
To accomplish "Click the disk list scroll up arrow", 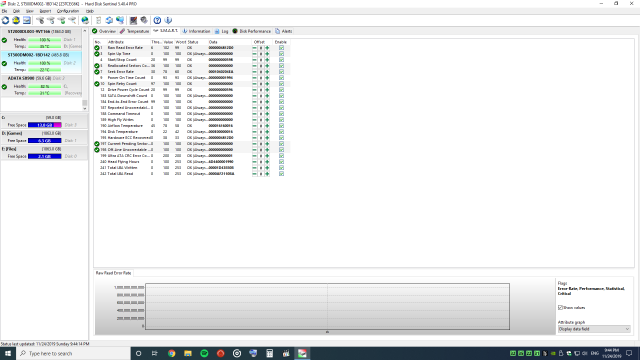I will (84, 31).
